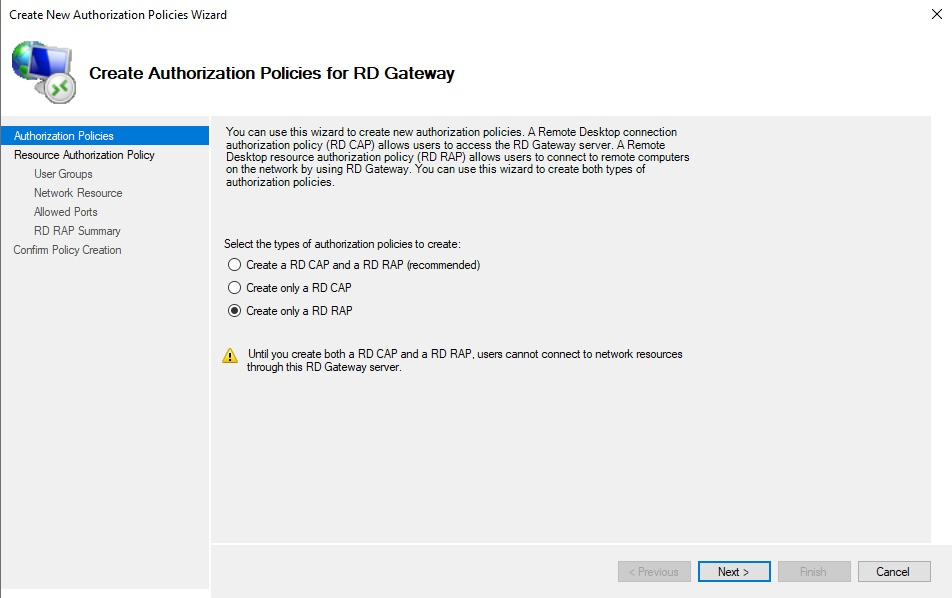Viewport: 952px width, 598px height.
Task: Open the Authorization Policies step
Action: [105, 135]
